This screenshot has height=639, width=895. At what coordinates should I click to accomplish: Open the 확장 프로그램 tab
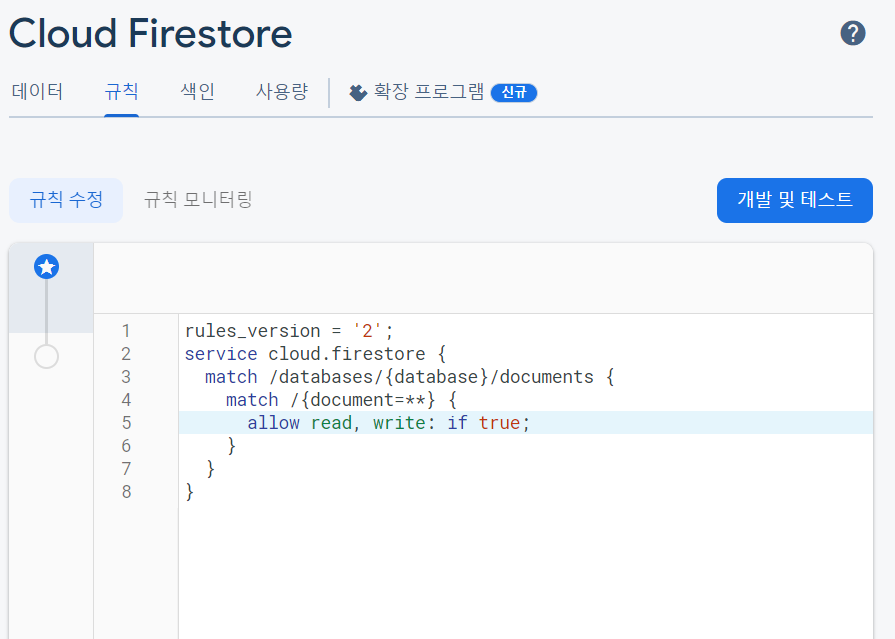pyautogui.click(x=429, y=91)
